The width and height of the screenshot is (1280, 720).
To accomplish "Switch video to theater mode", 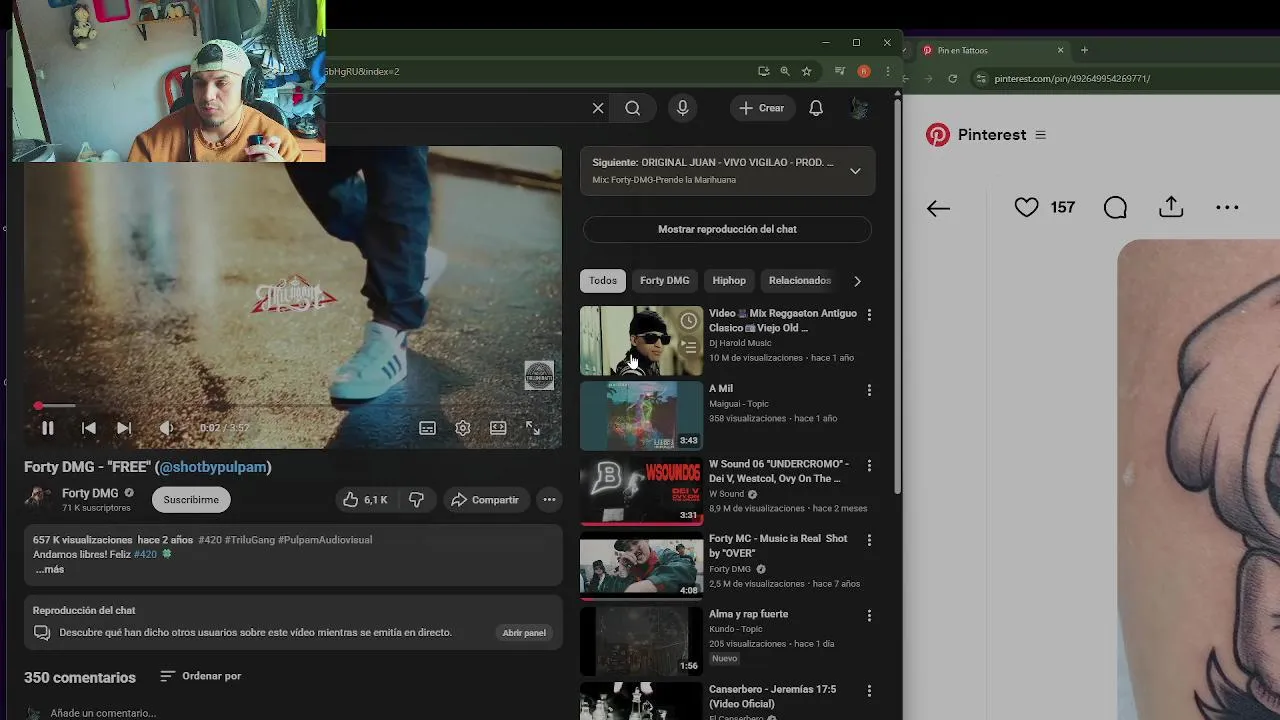I will click(x=498, y=428).
